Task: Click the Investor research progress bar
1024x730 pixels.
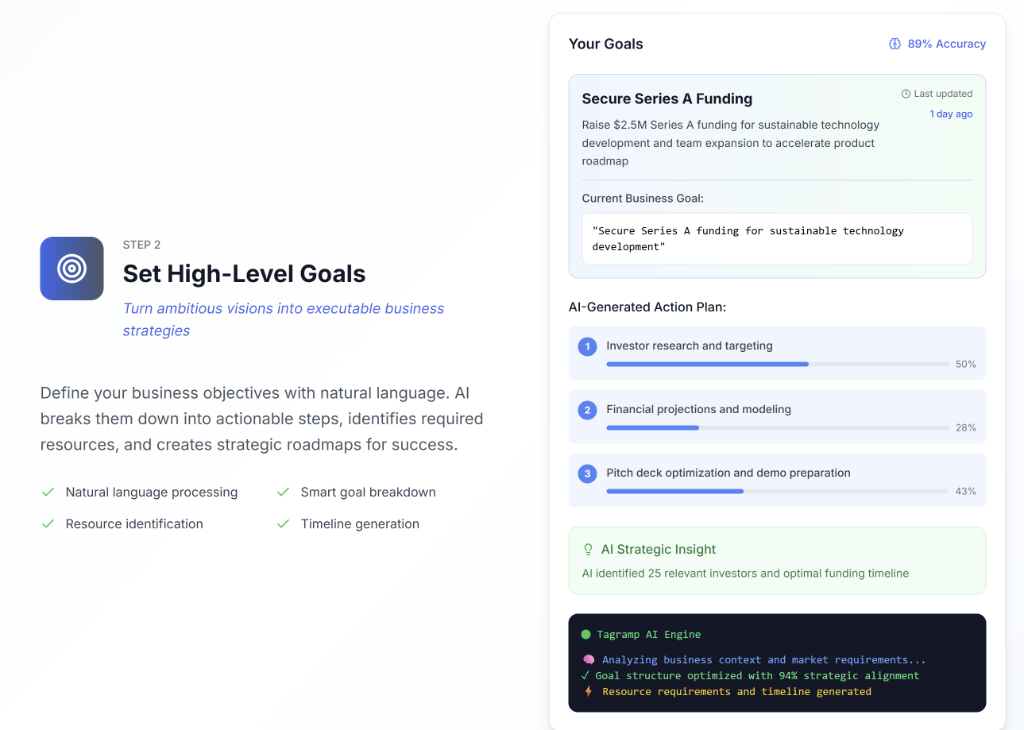Action: coord(777,364)
